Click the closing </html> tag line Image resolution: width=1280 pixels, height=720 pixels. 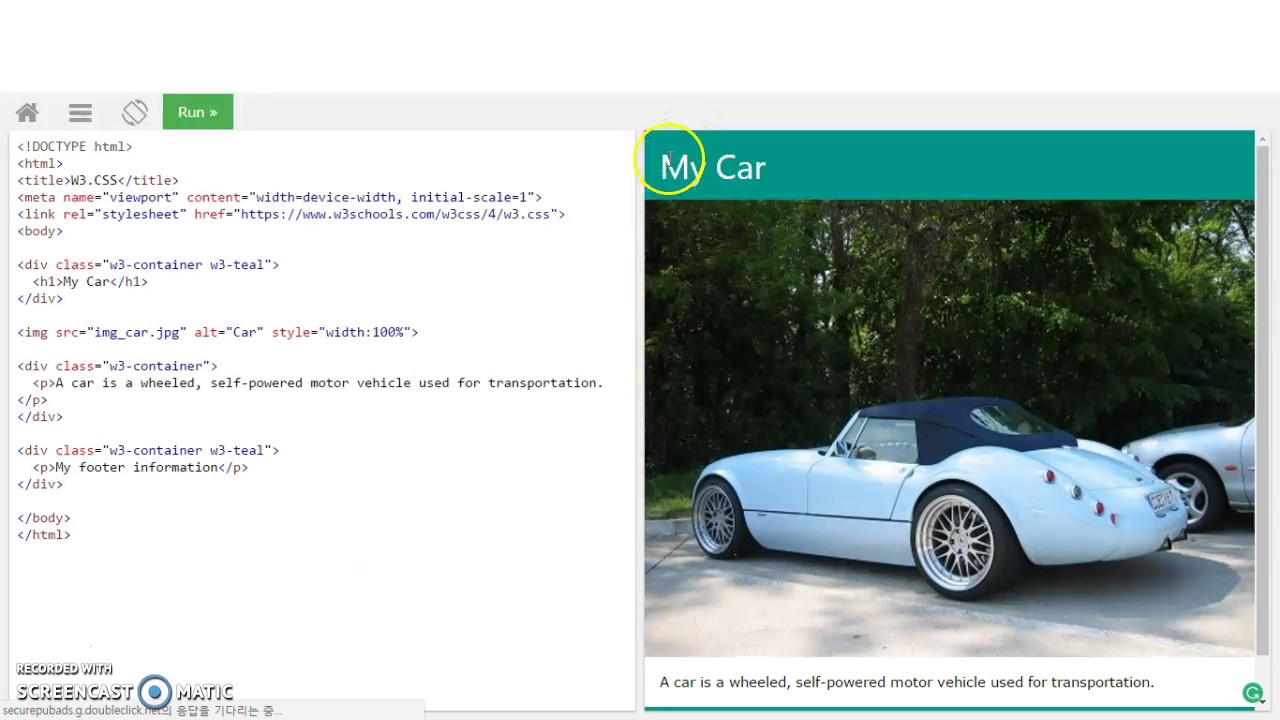pos(44,535)
